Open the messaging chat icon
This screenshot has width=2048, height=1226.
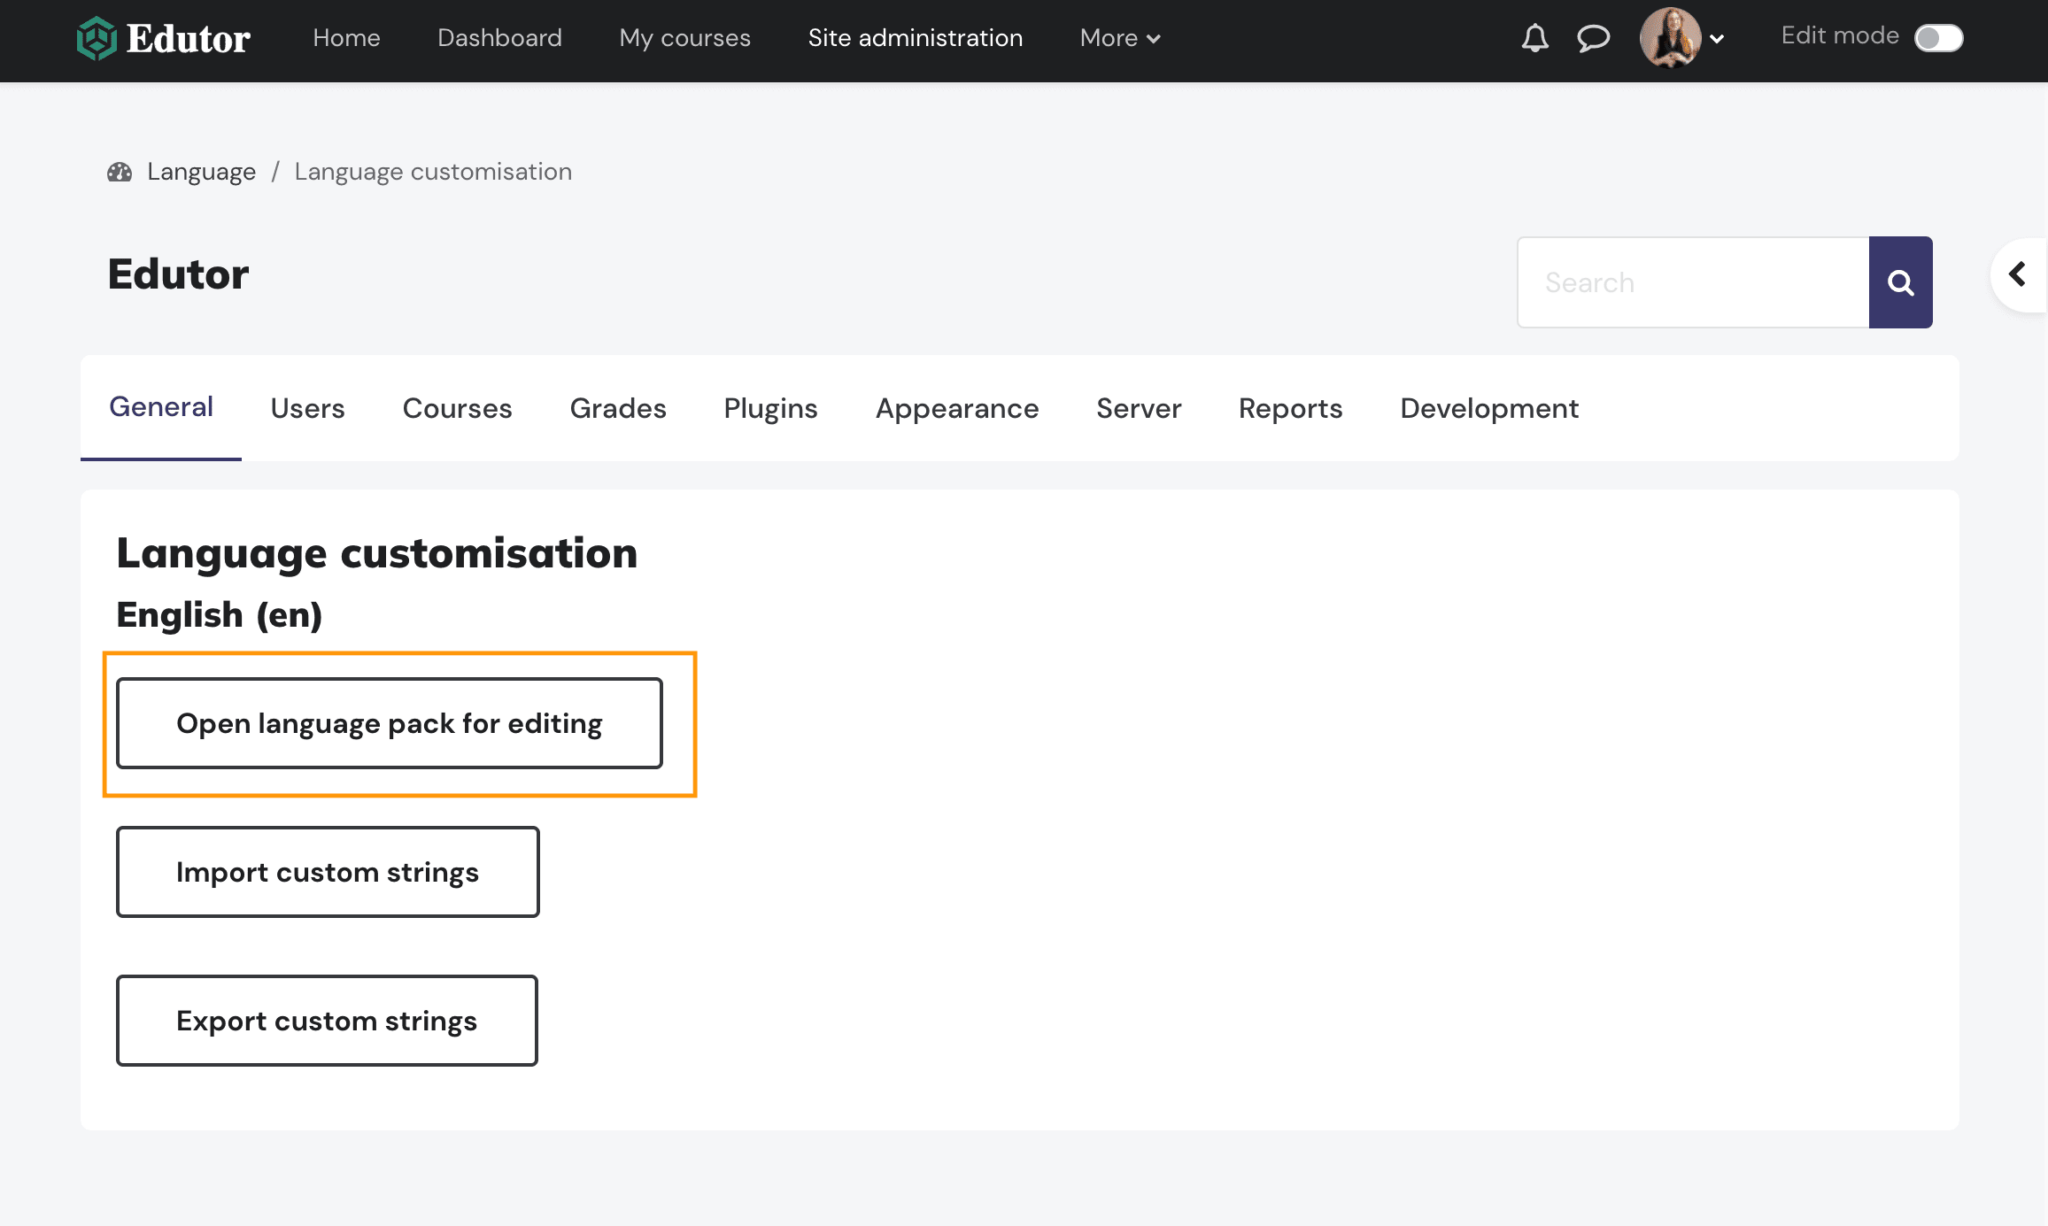pos(1594,38)
